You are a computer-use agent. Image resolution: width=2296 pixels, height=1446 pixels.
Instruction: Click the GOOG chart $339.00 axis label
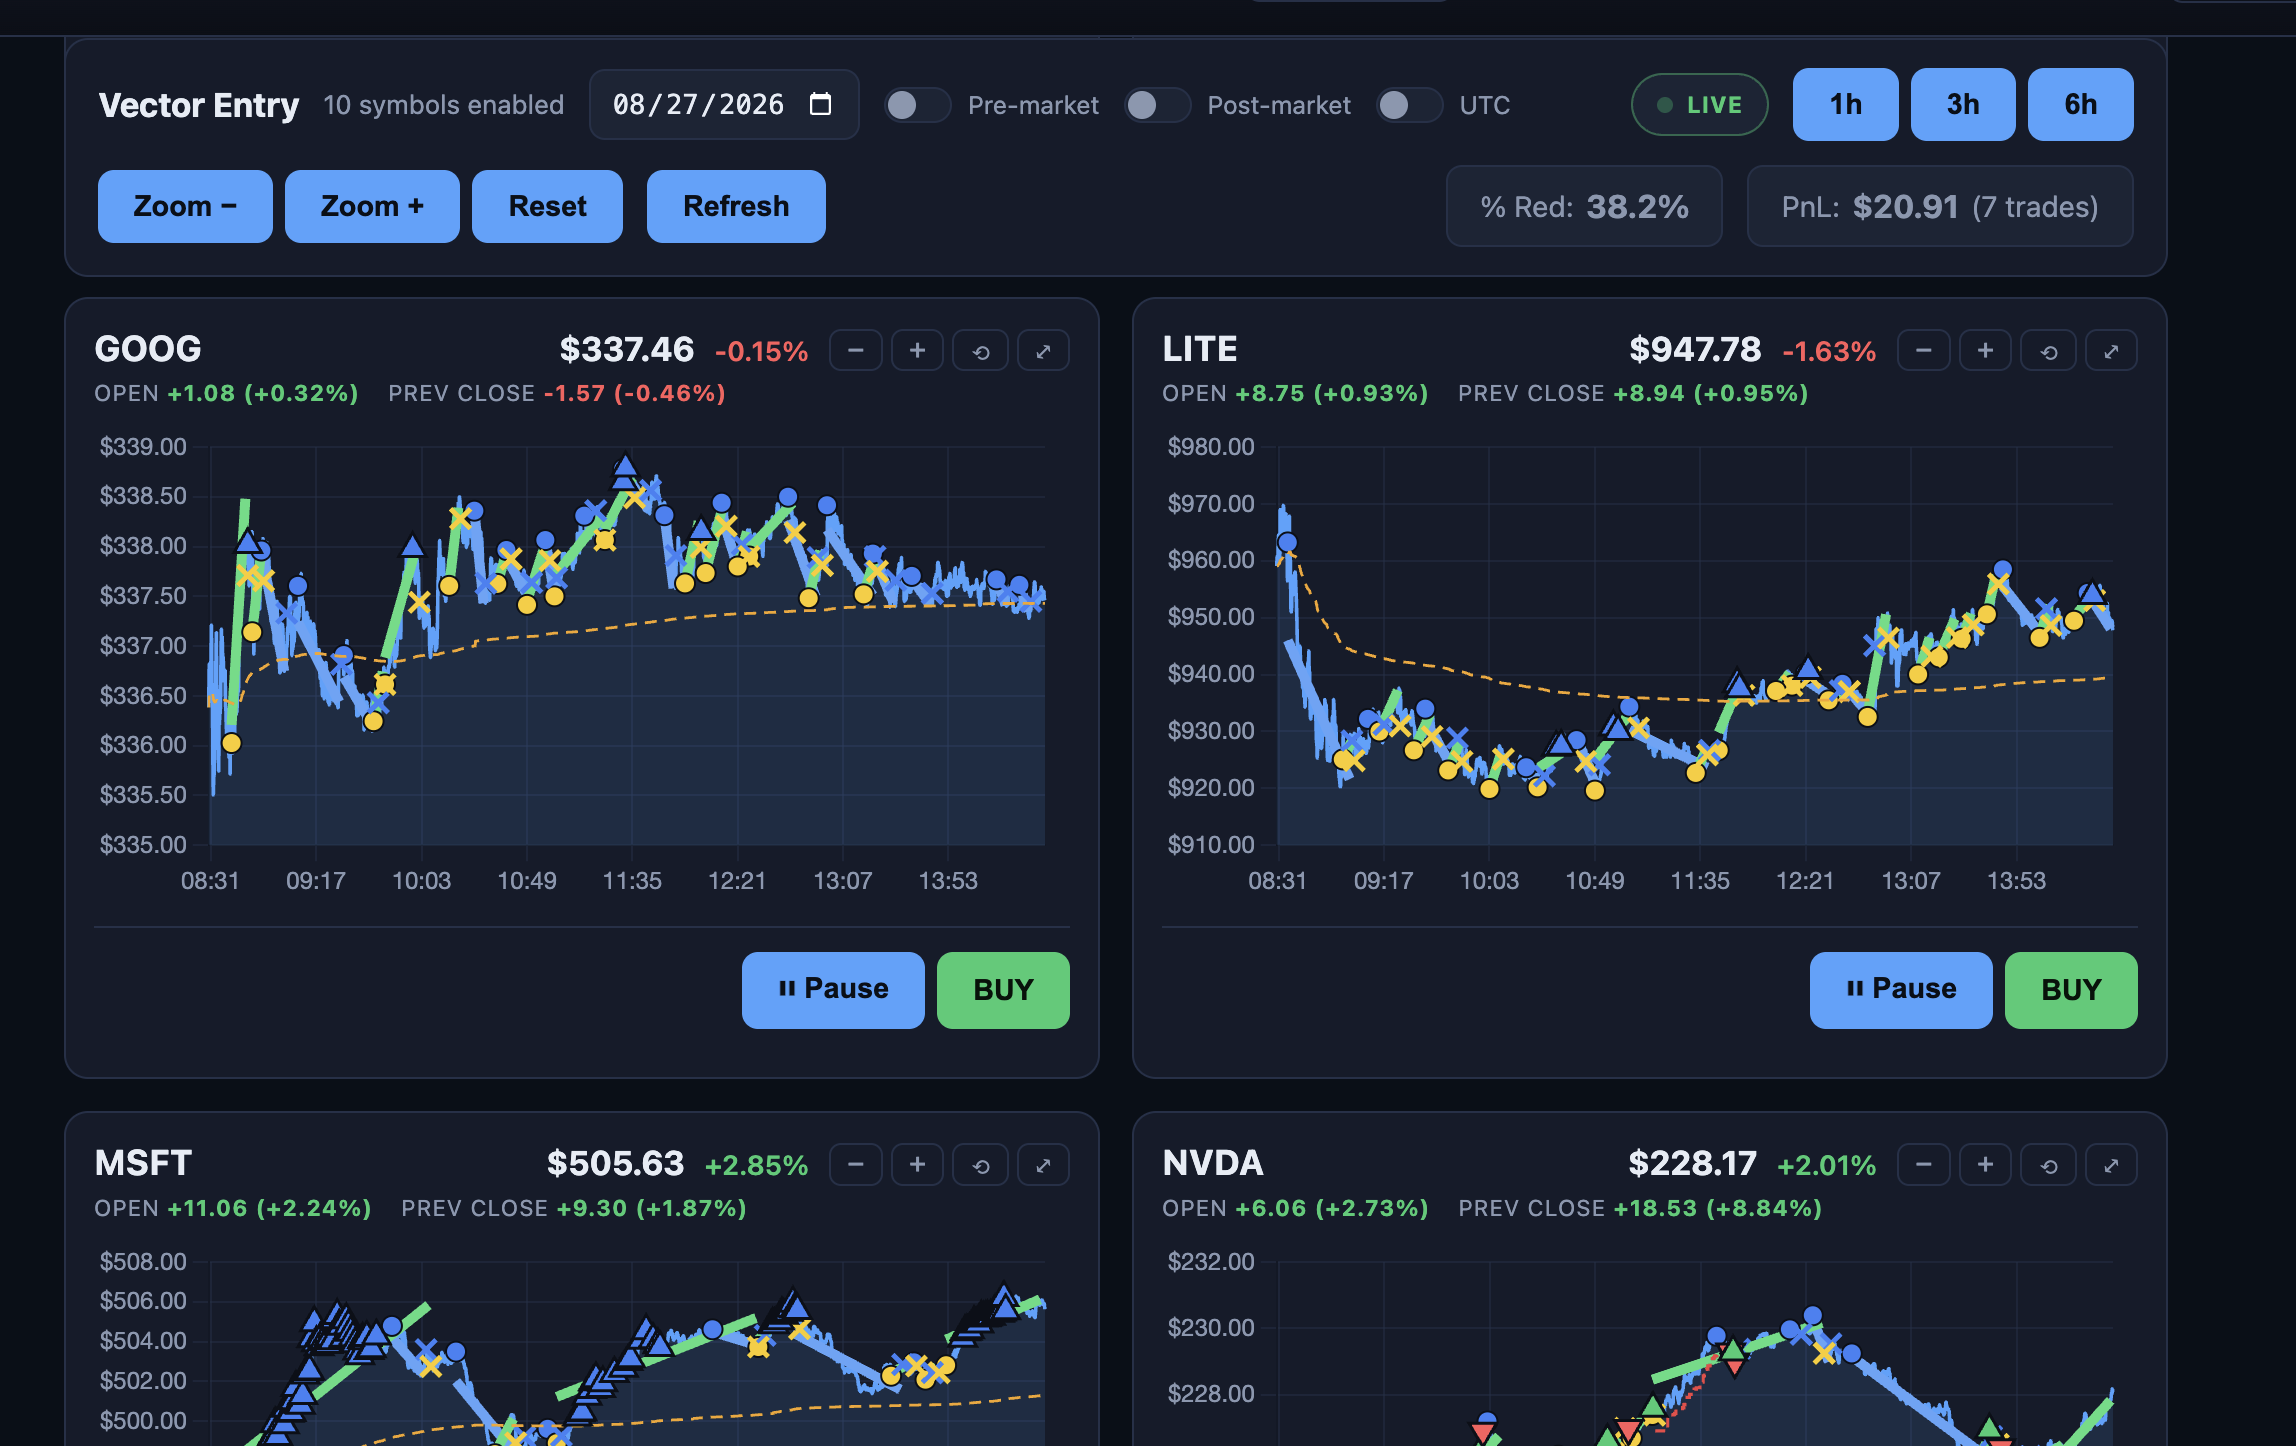(143, 446)
